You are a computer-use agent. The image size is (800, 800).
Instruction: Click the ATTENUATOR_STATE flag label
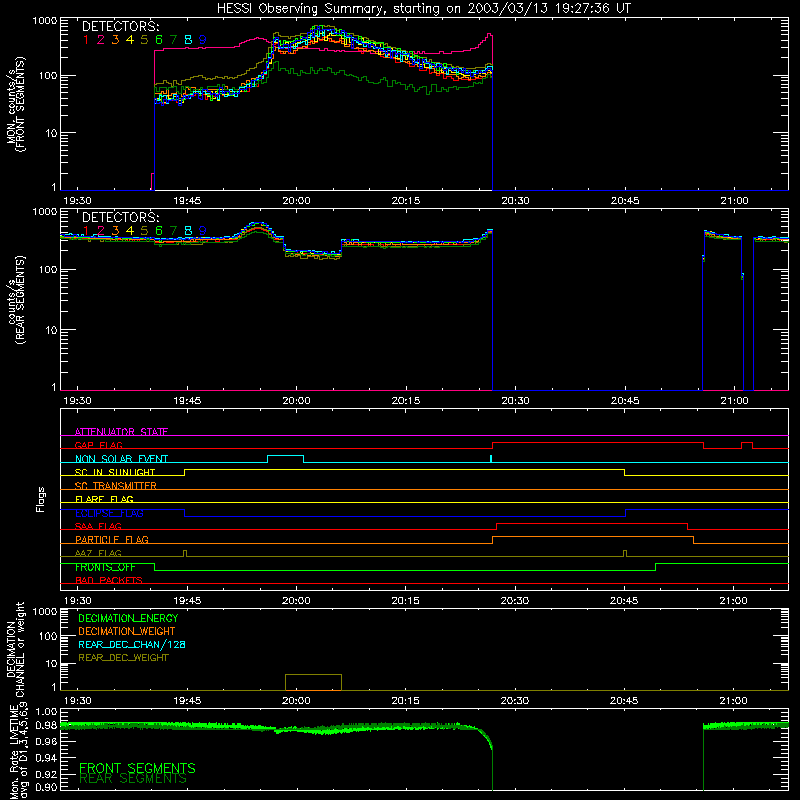121,432
